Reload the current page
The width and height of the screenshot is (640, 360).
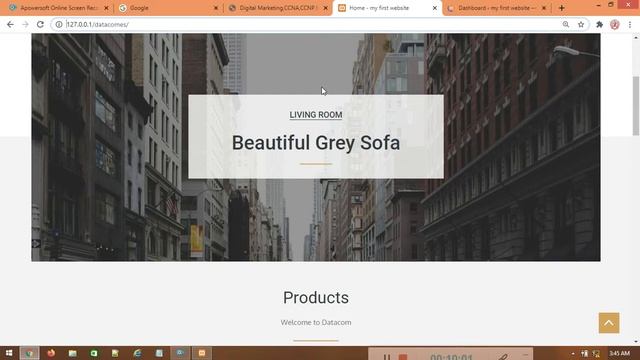point(40,24)
